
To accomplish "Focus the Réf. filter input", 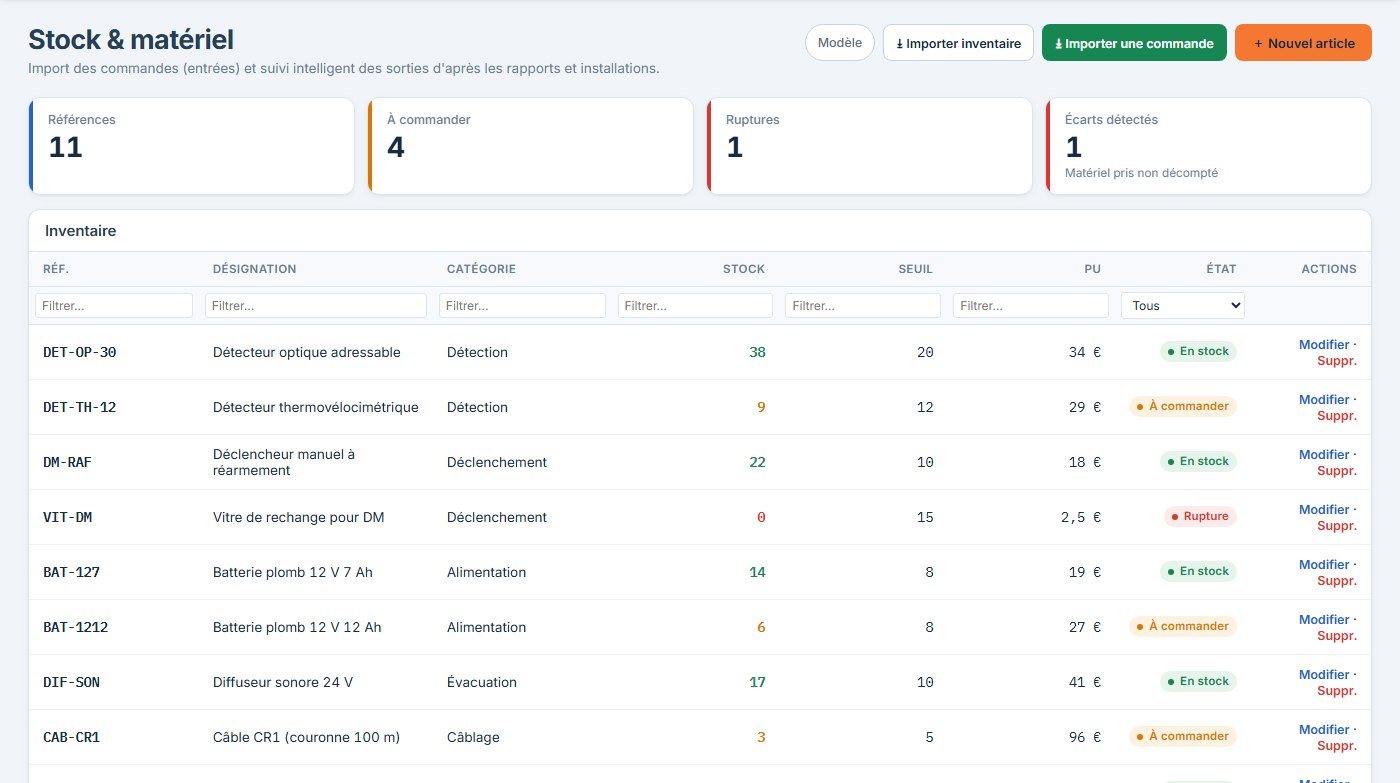I will [114, 306].
